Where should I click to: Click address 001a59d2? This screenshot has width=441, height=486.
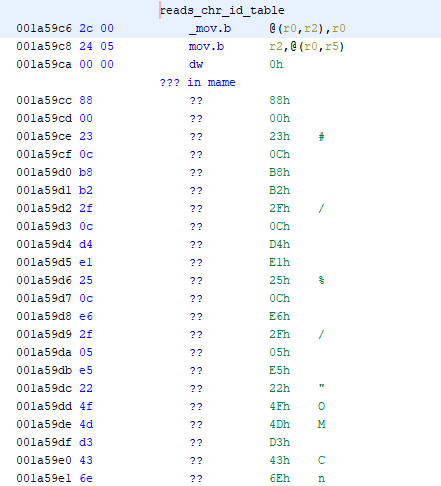[x=44, y=209]
